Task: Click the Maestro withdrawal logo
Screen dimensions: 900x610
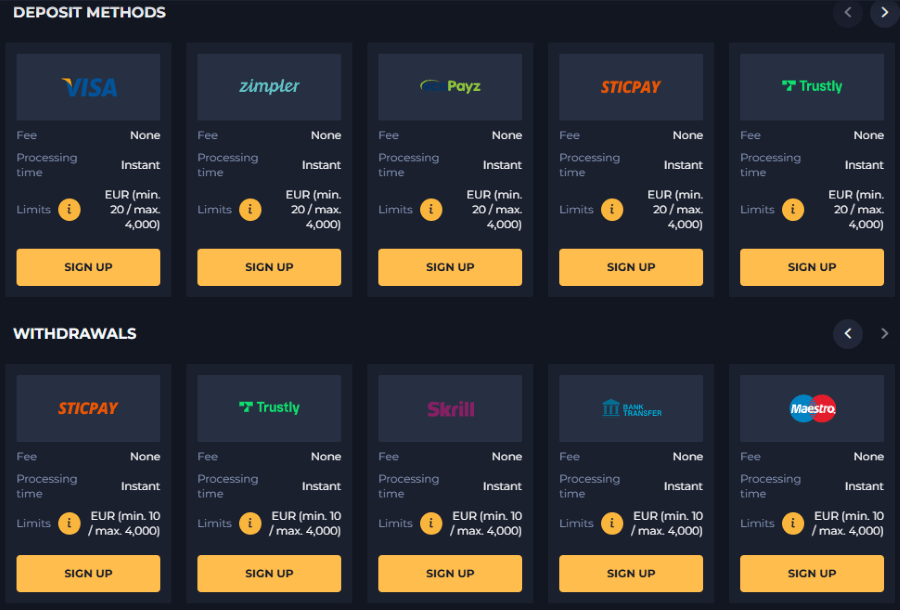Action: (812, 408)
